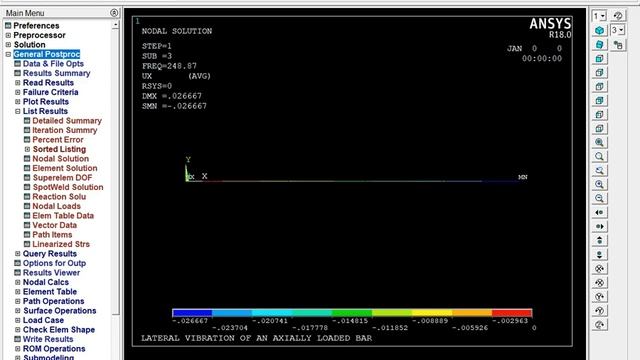The width and height of the screenshot is (640, 360).
Task: Rotate model clockwise about screen X
Action: coord(599,282)
